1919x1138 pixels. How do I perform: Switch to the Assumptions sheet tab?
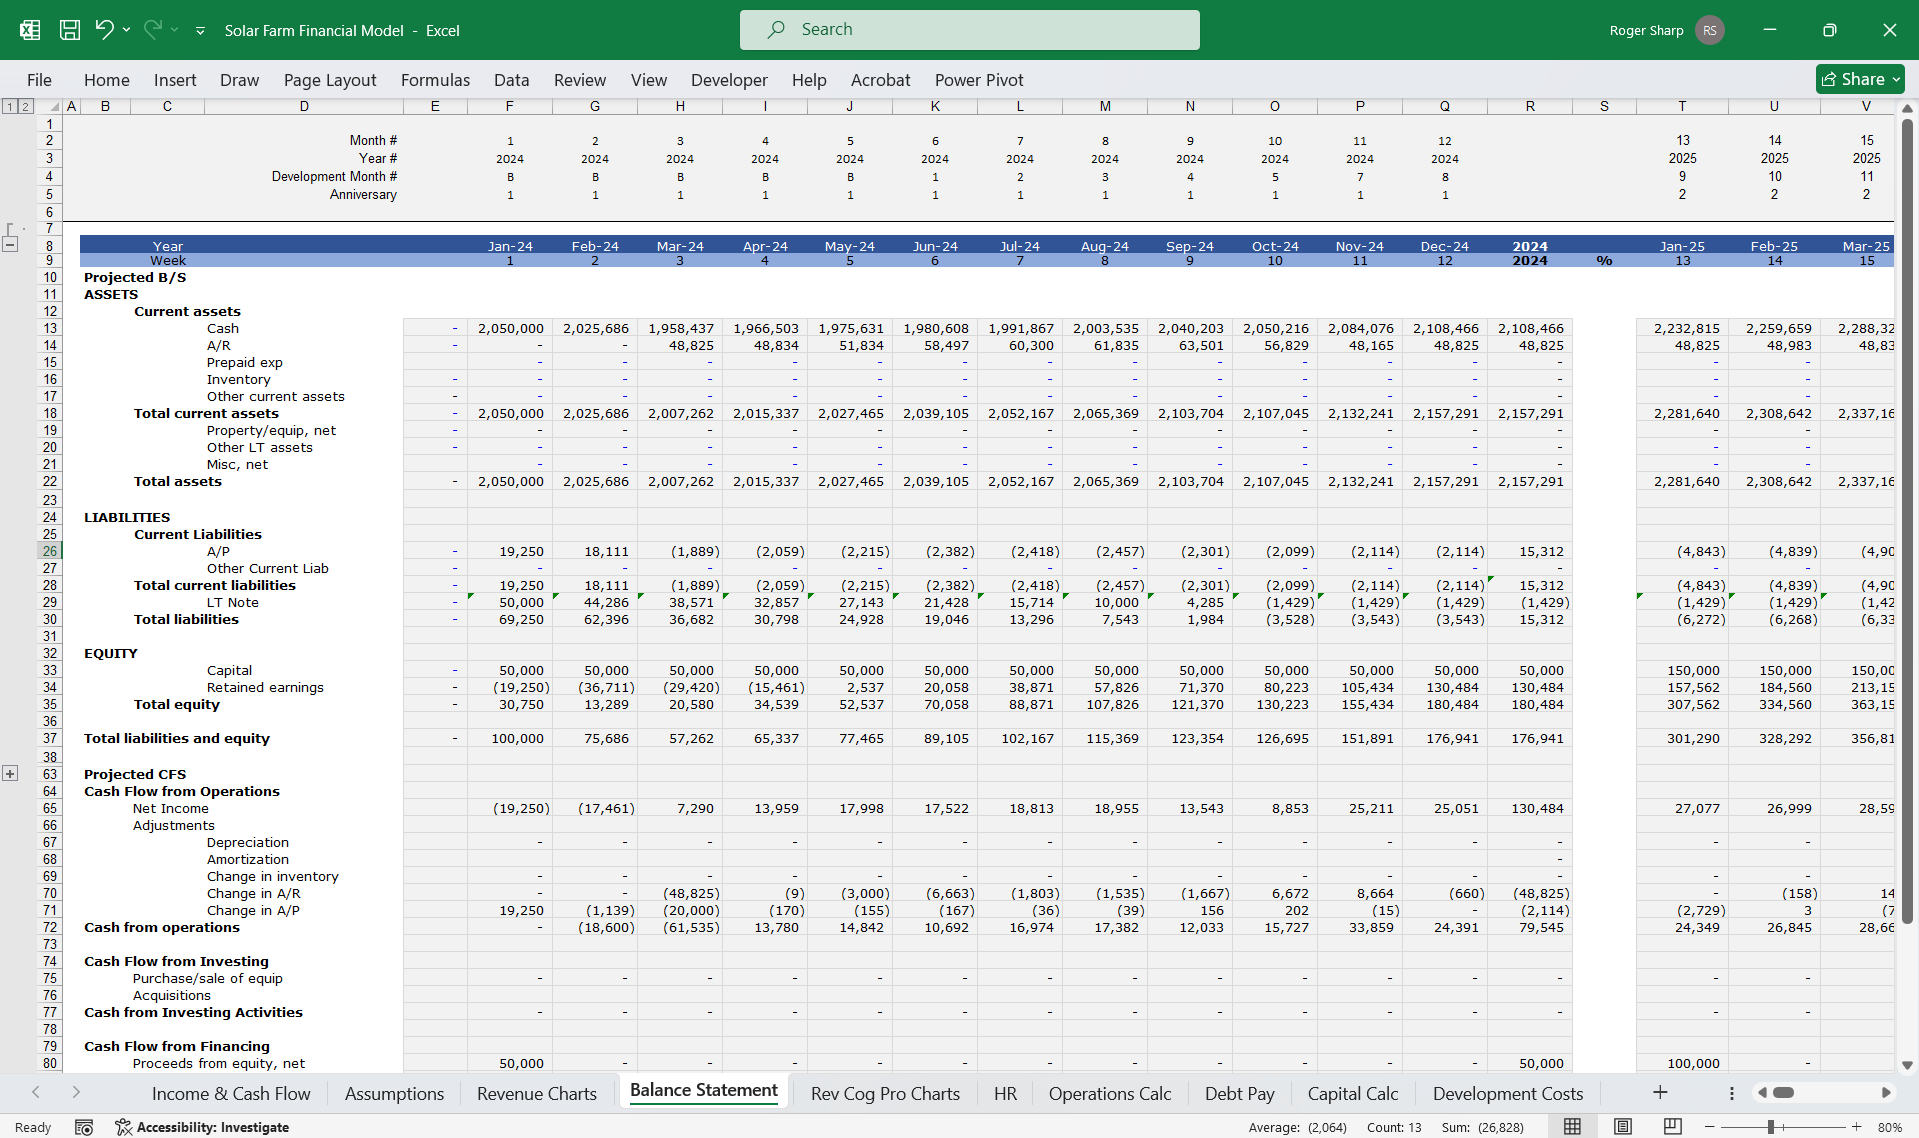click(x=394, y=1094)
